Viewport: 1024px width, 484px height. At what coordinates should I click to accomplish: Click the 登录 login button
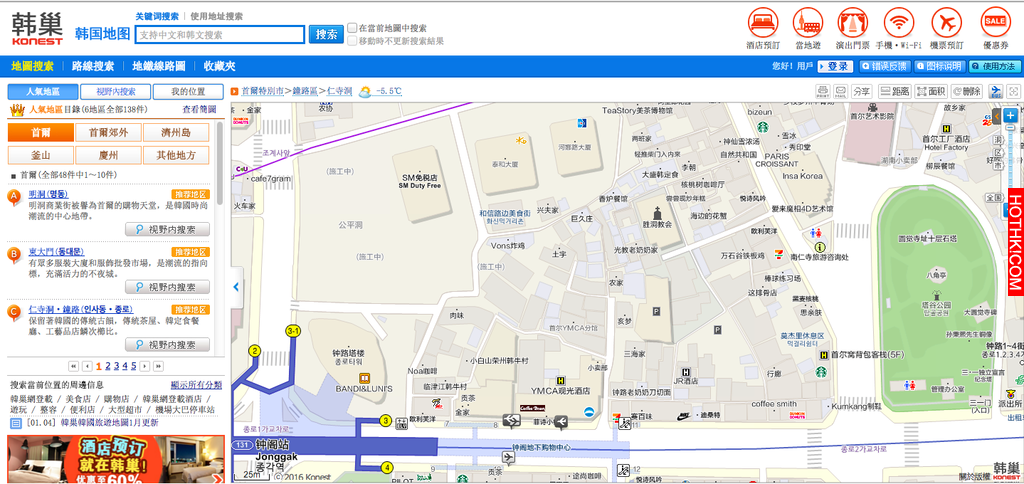[x=835, y=66]
